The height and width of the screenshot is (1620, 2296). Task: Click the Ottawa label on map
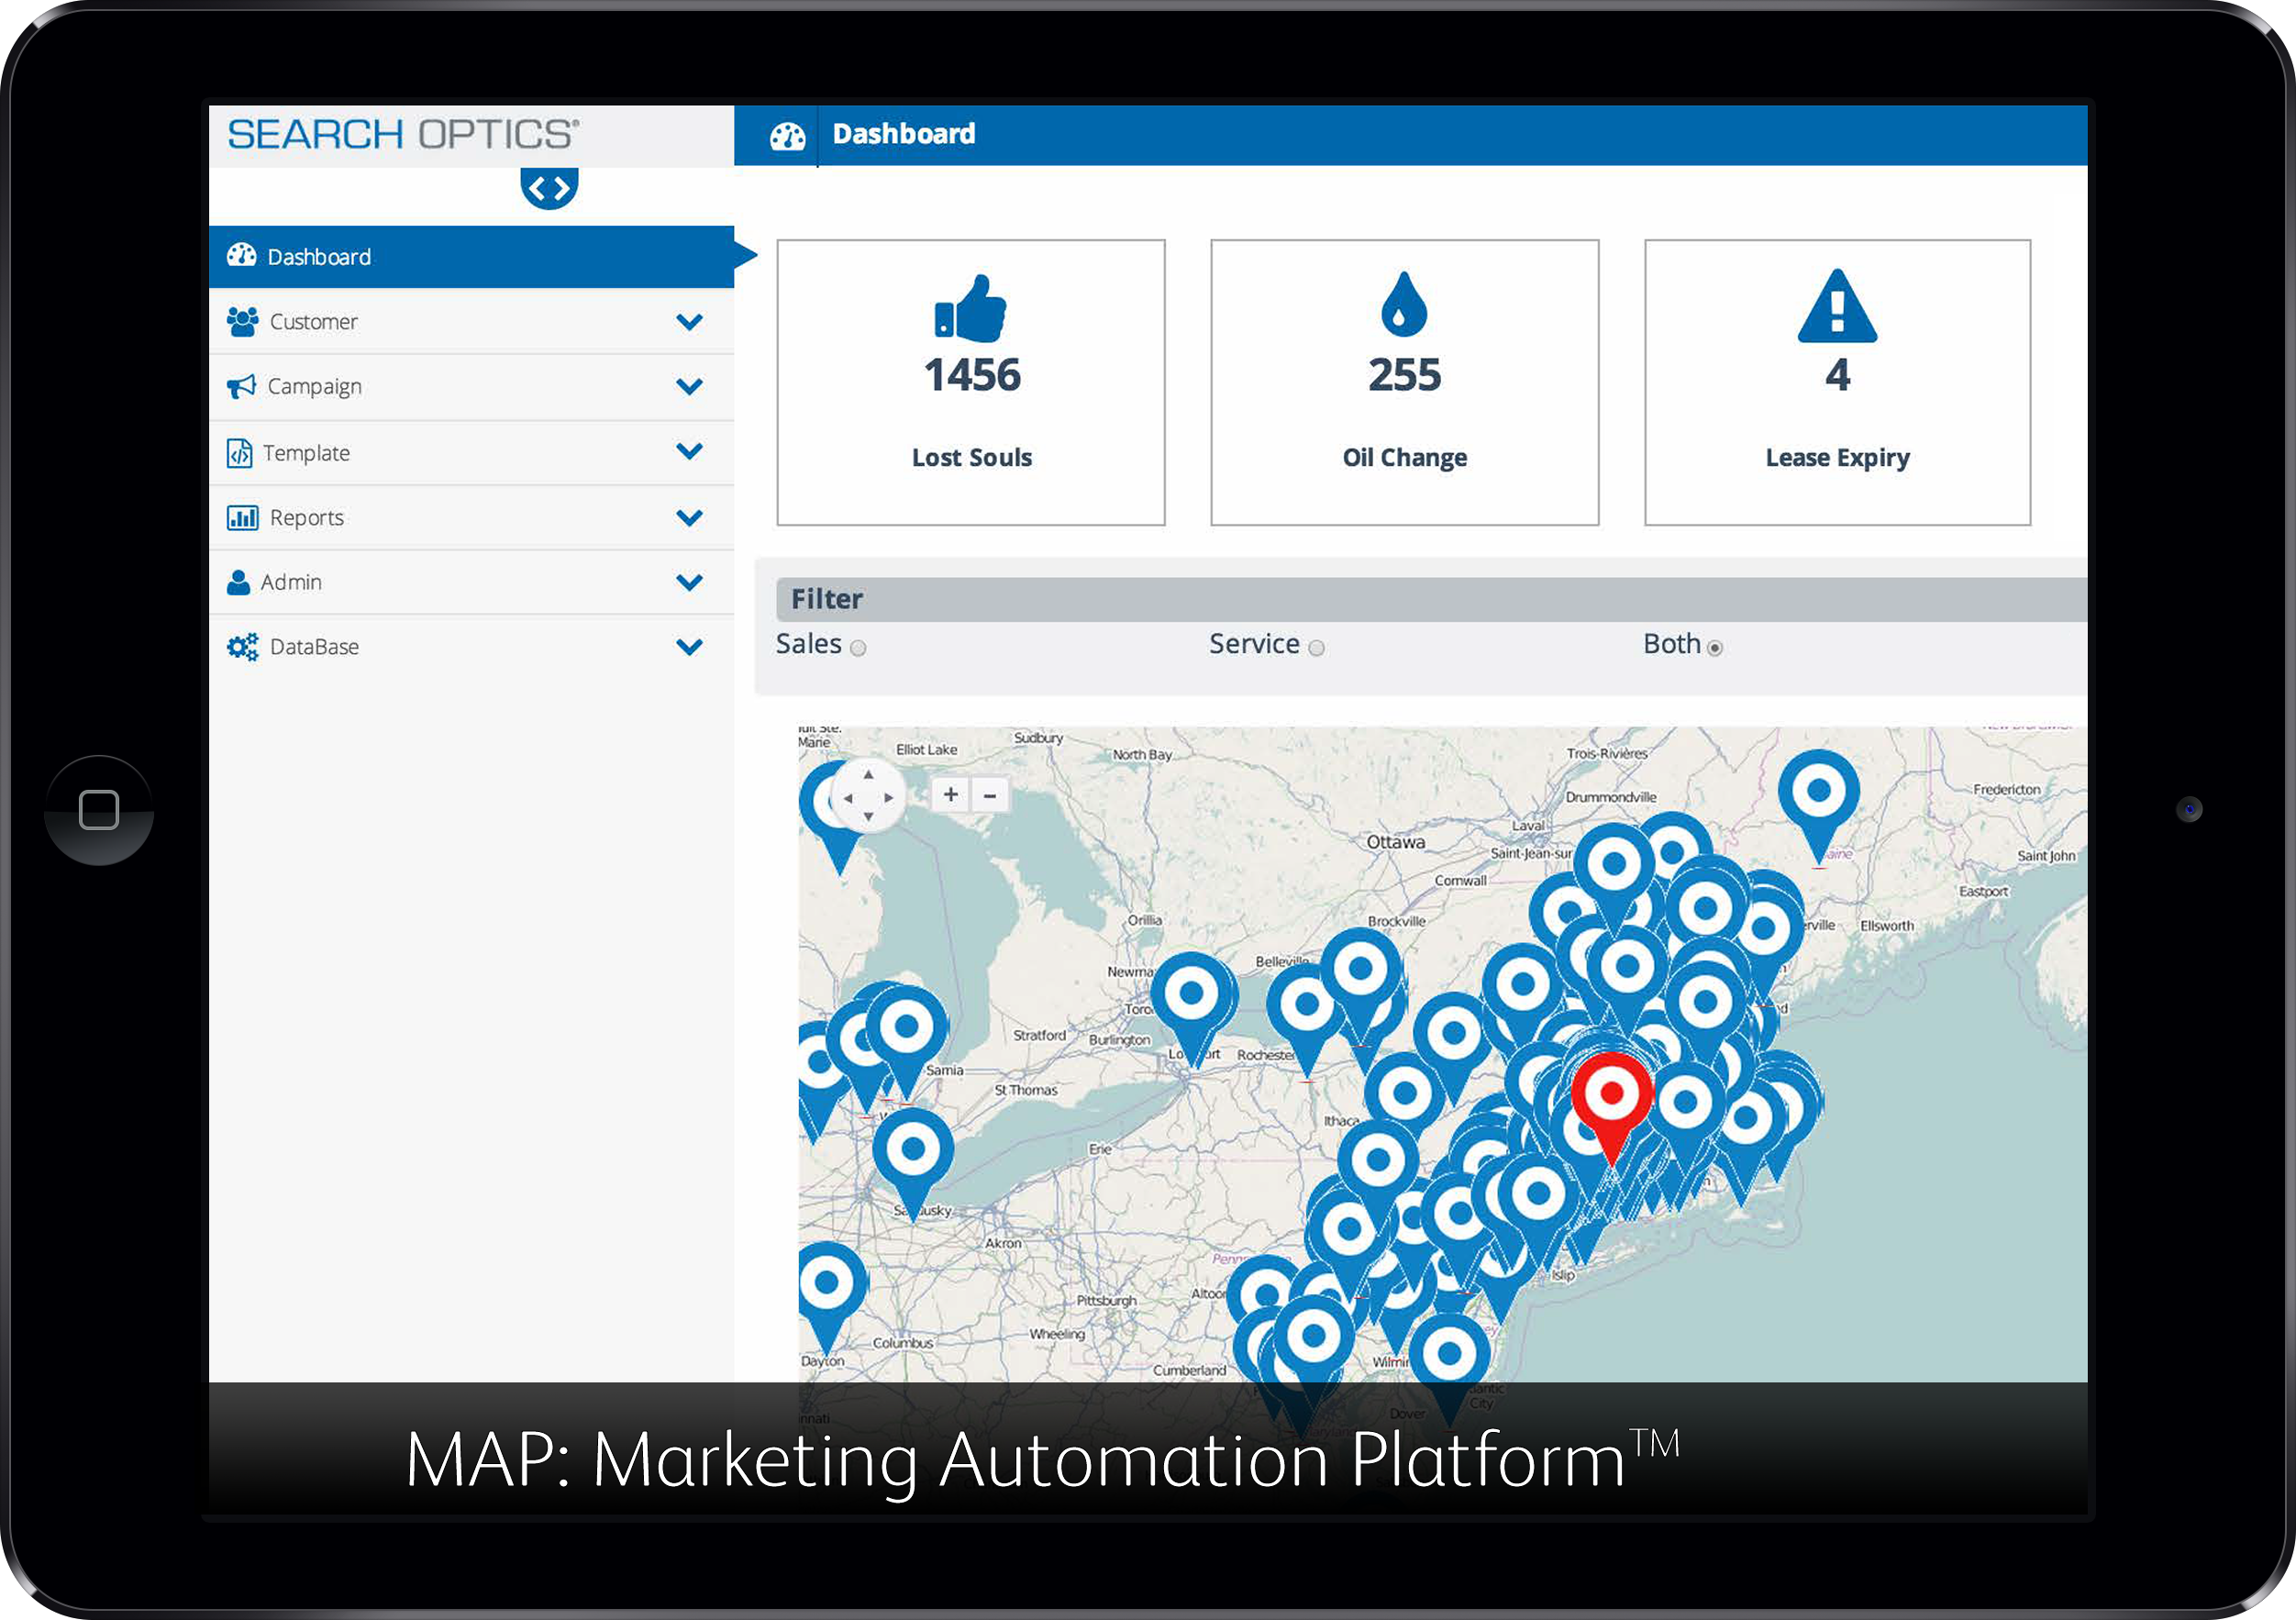click(x=1396, y=842)
